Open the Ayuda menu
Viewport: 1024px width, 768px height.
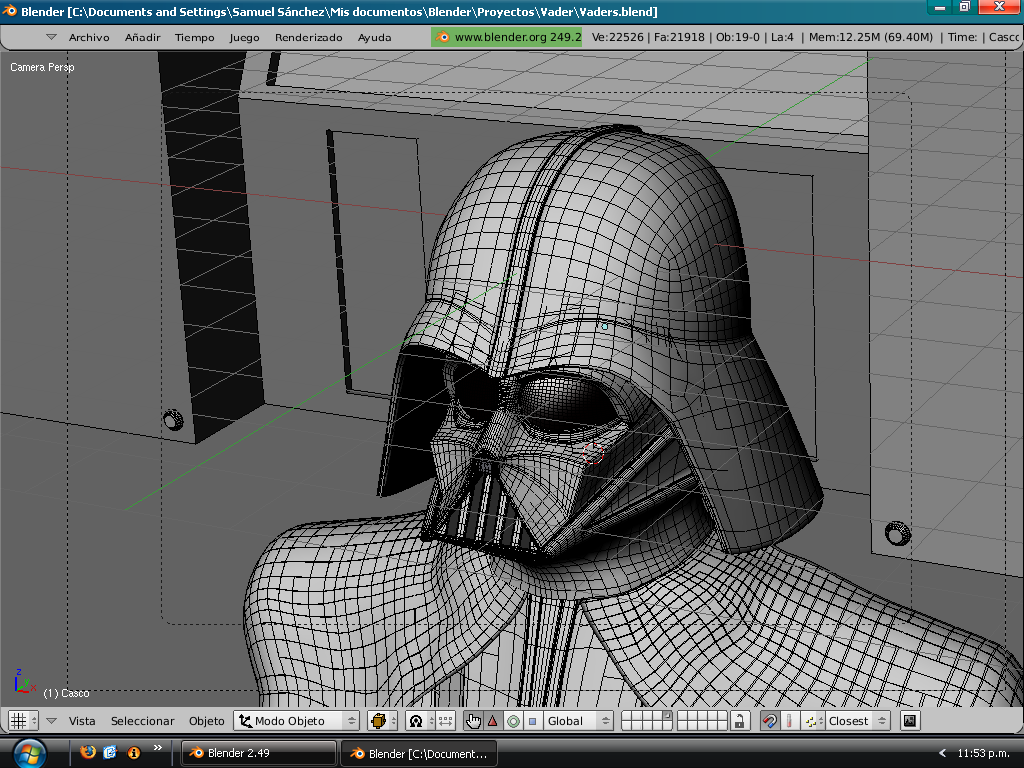point(374,37)
